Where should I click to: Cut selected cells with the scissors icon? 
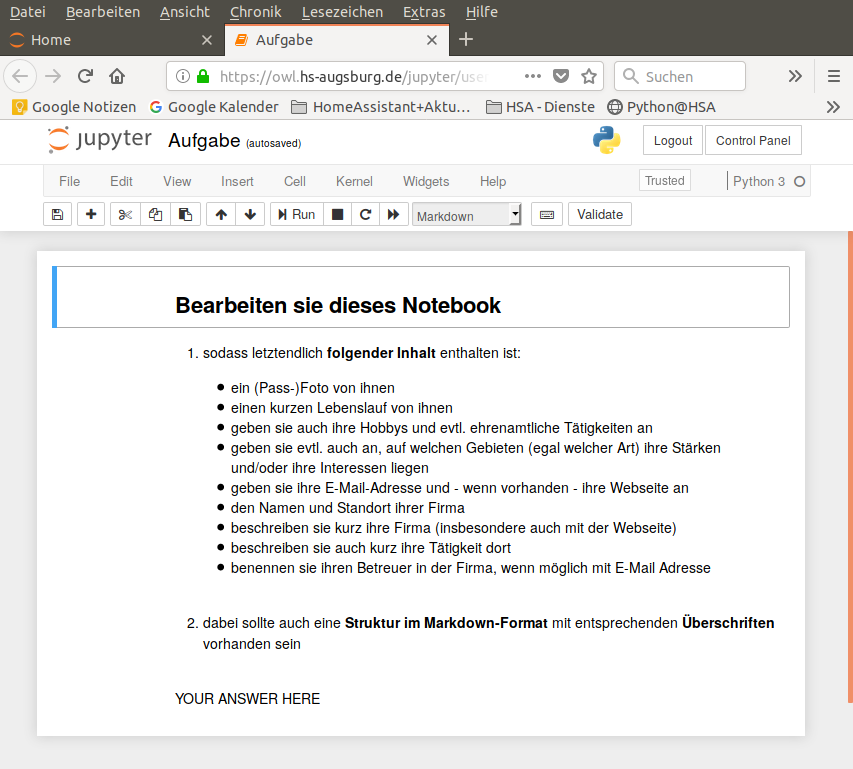[x=125, y=214]
